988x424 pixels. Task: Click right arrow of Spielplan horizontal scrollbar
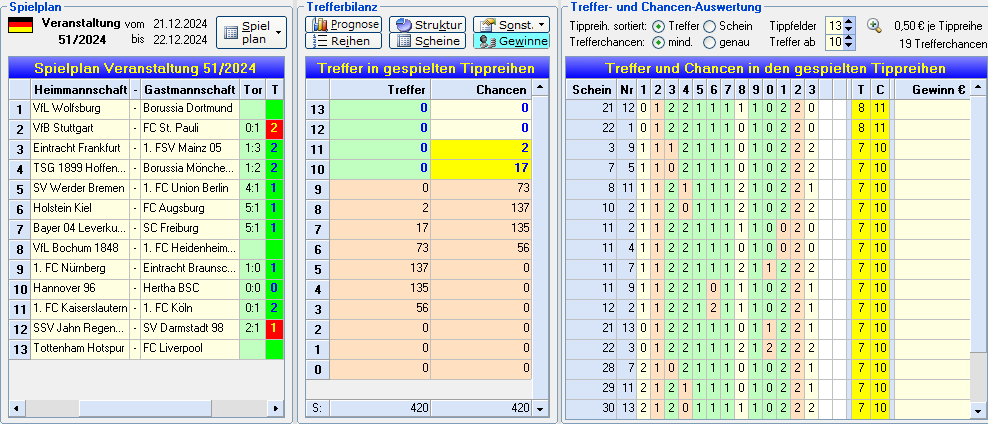coord(276,408)
